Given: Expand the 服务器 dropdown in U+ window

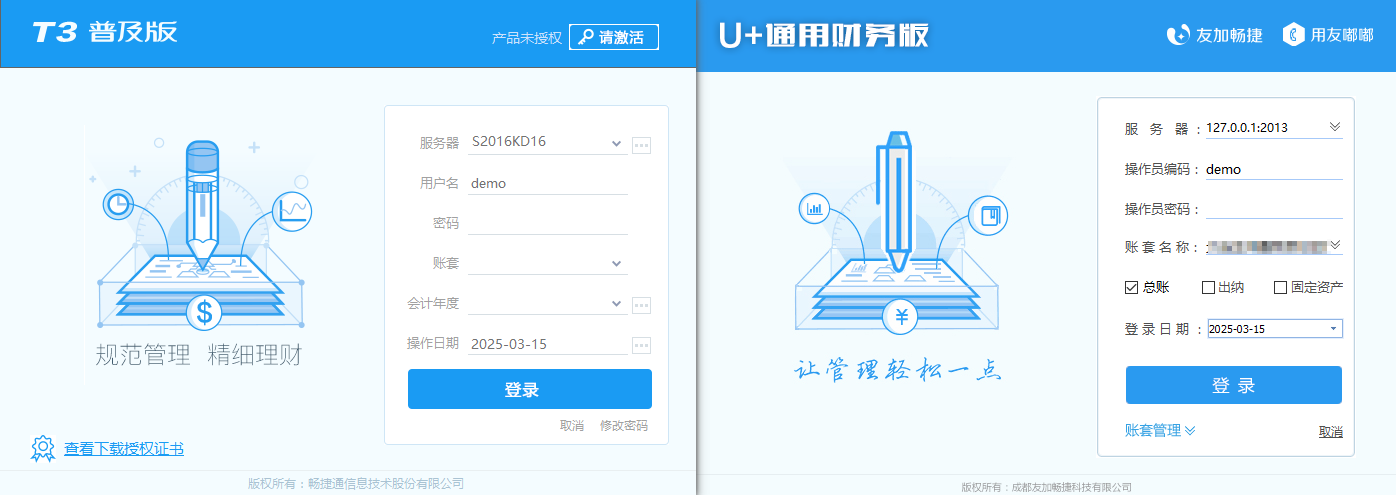Looking at the screenshot, I should [1334, 127].
